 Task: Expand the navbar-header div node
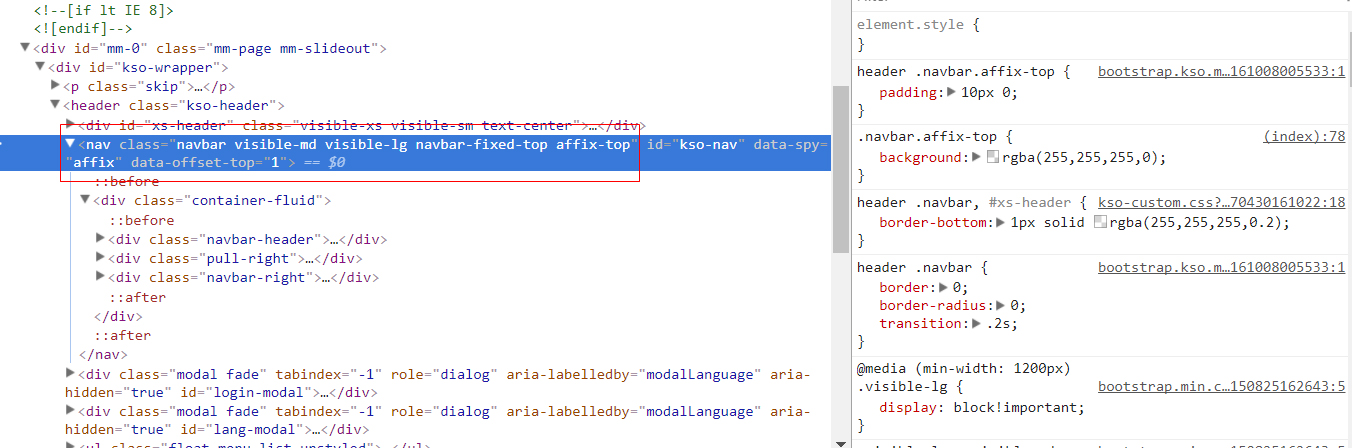click(100, 239)
